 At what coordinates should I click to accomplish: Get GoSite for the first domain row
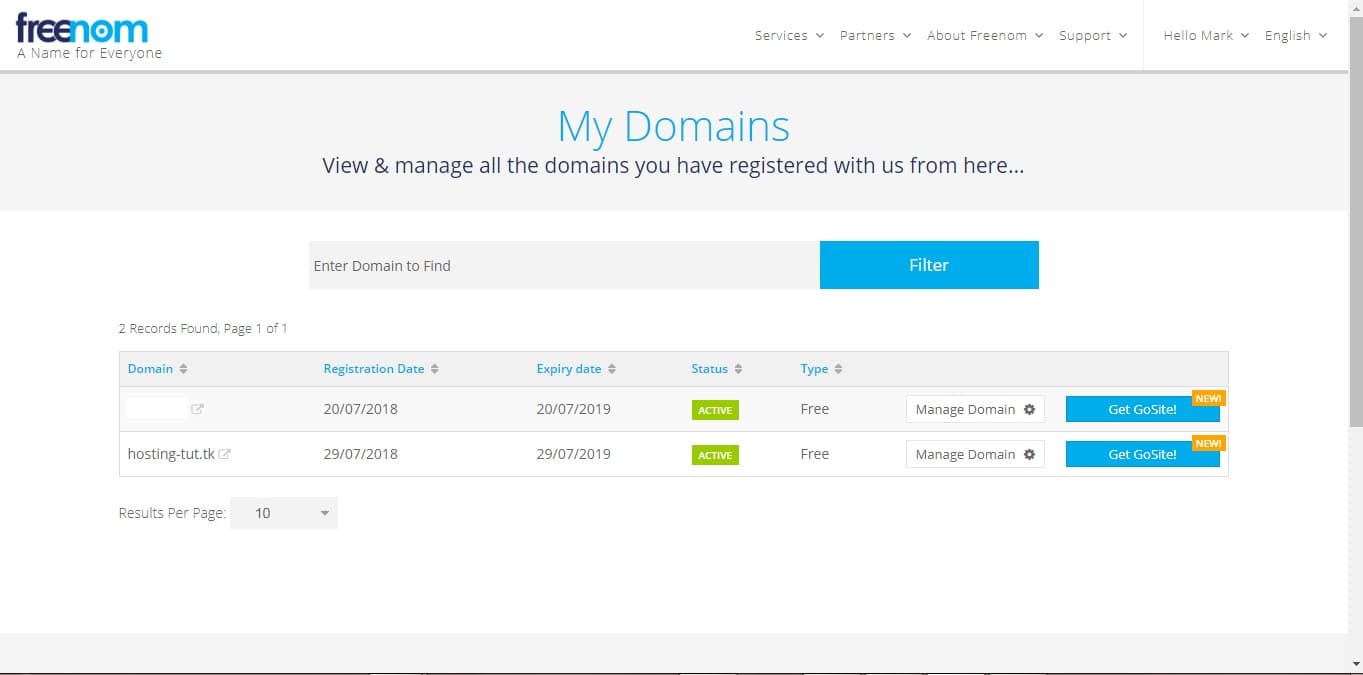tap(1143, 409)
